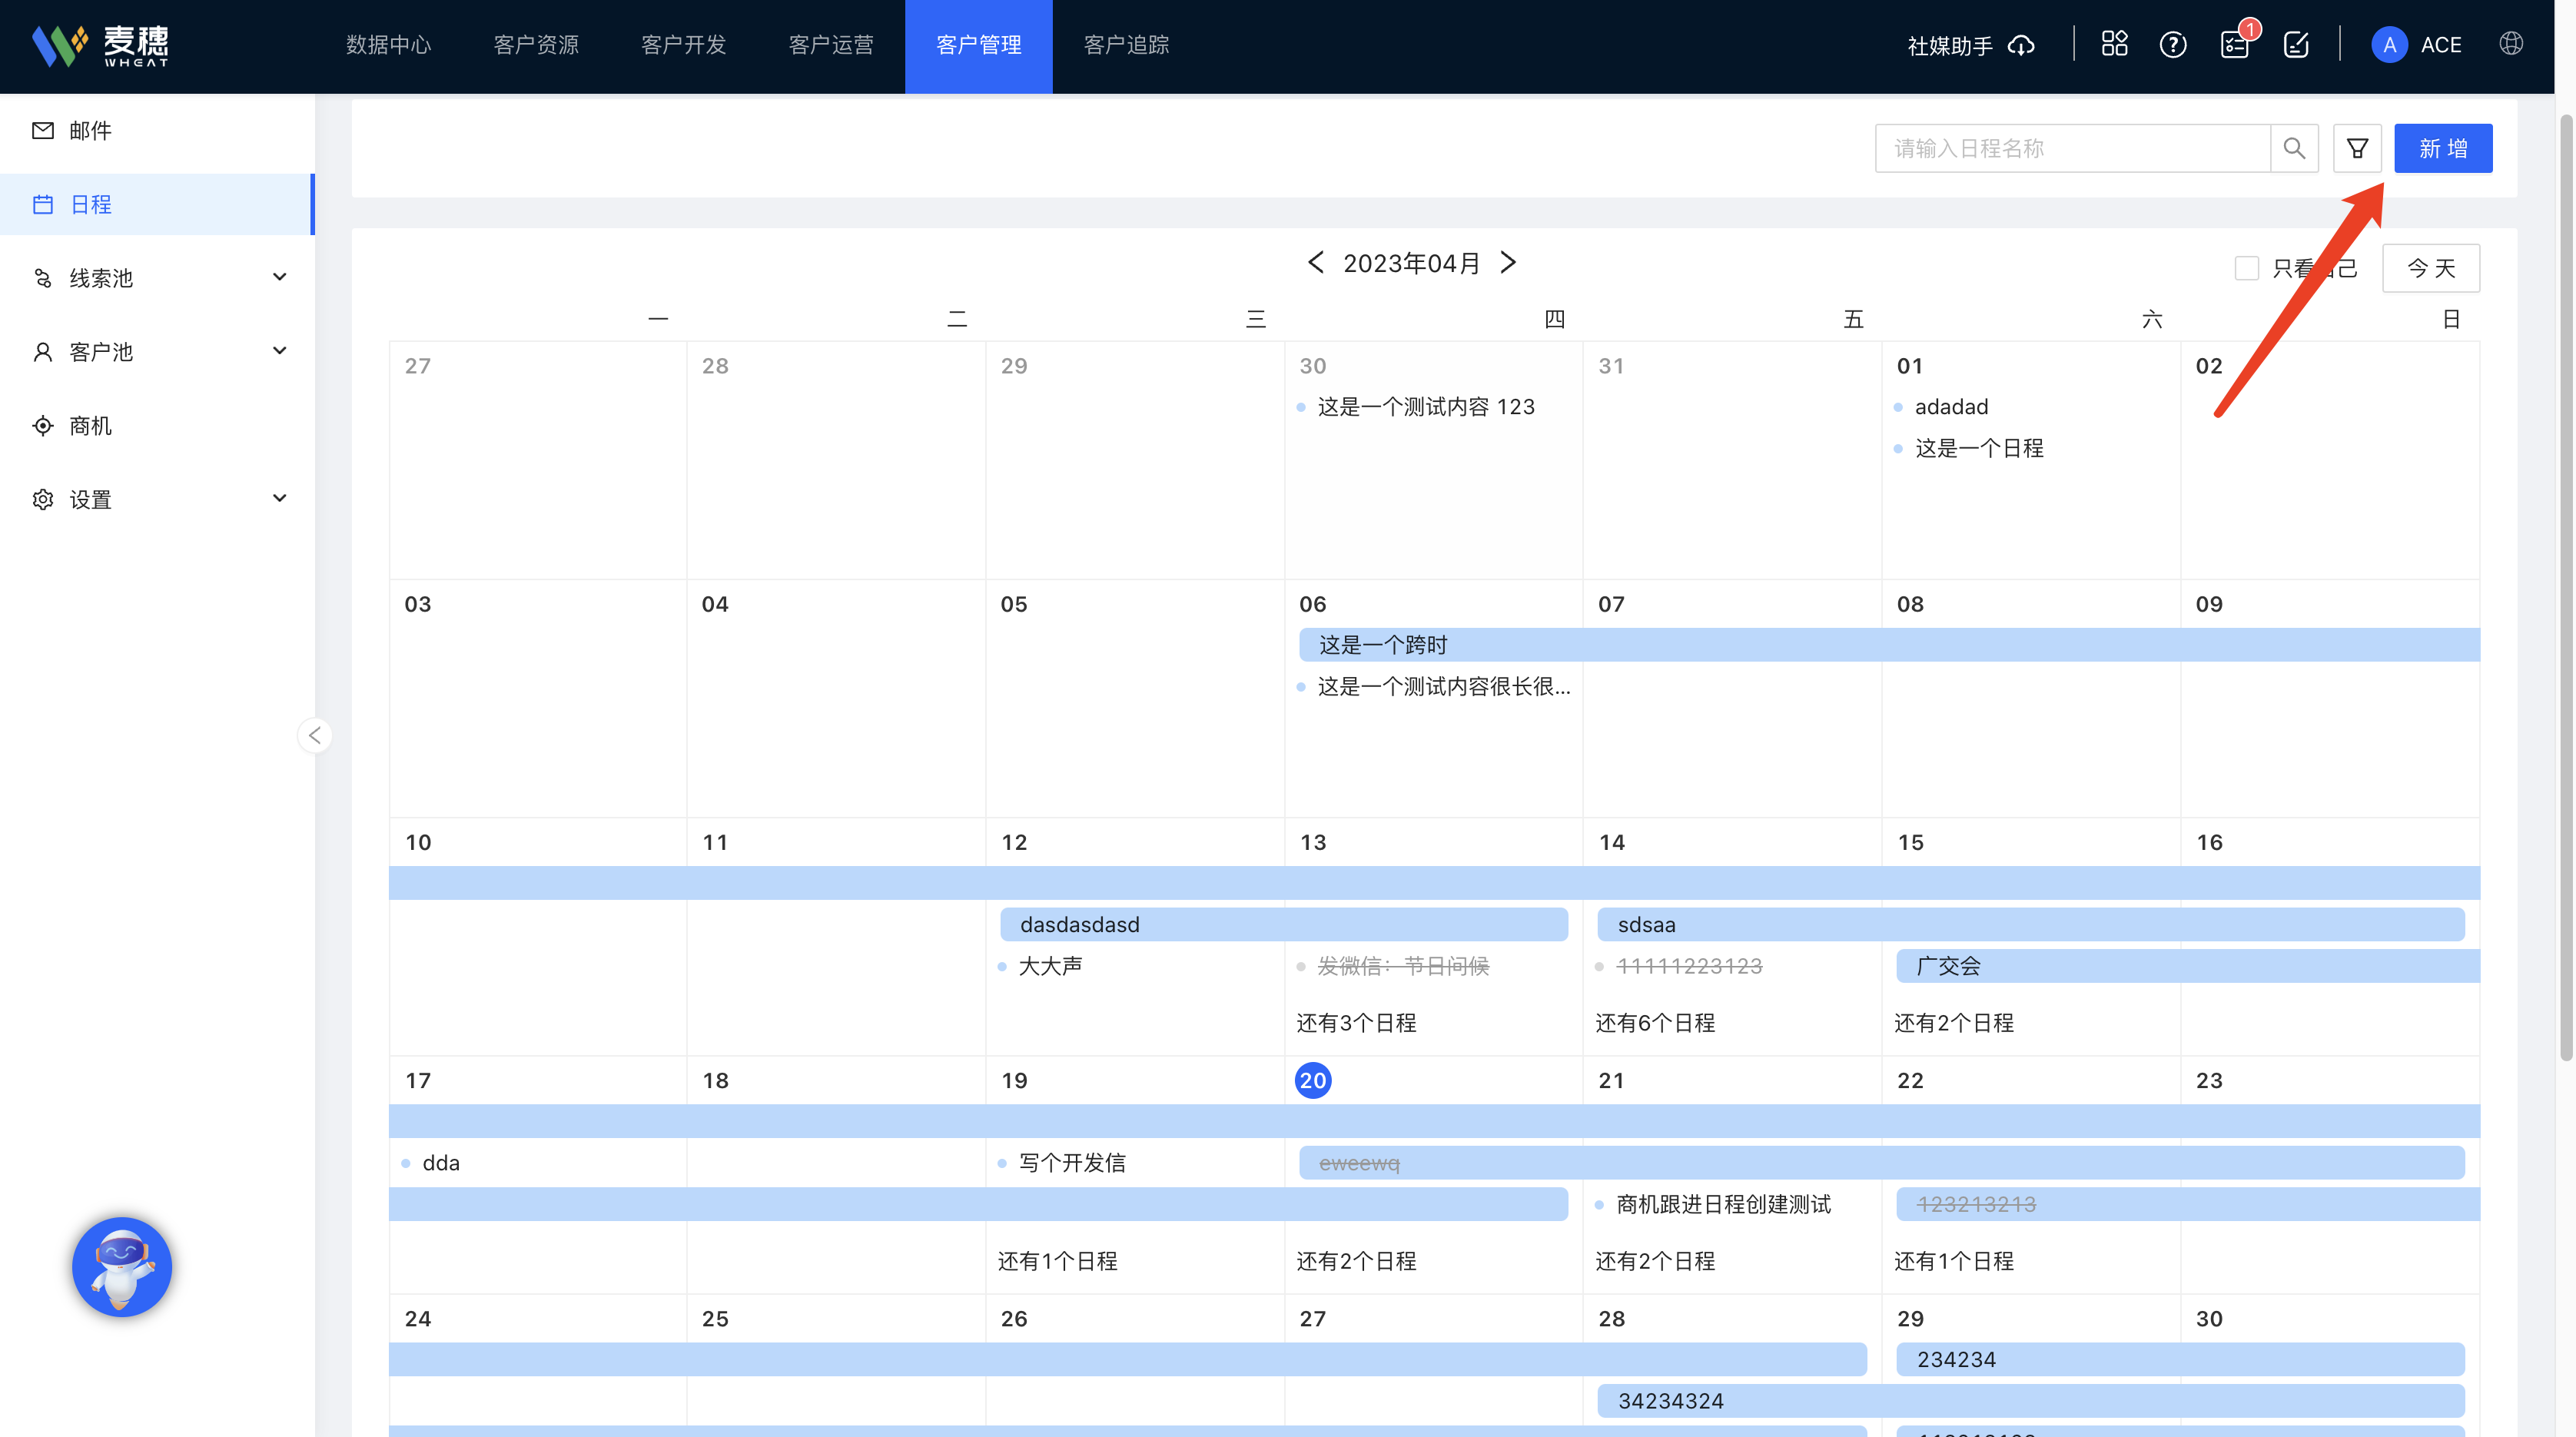Click the 麦穗 WHEAT logo

pos(100,45)
